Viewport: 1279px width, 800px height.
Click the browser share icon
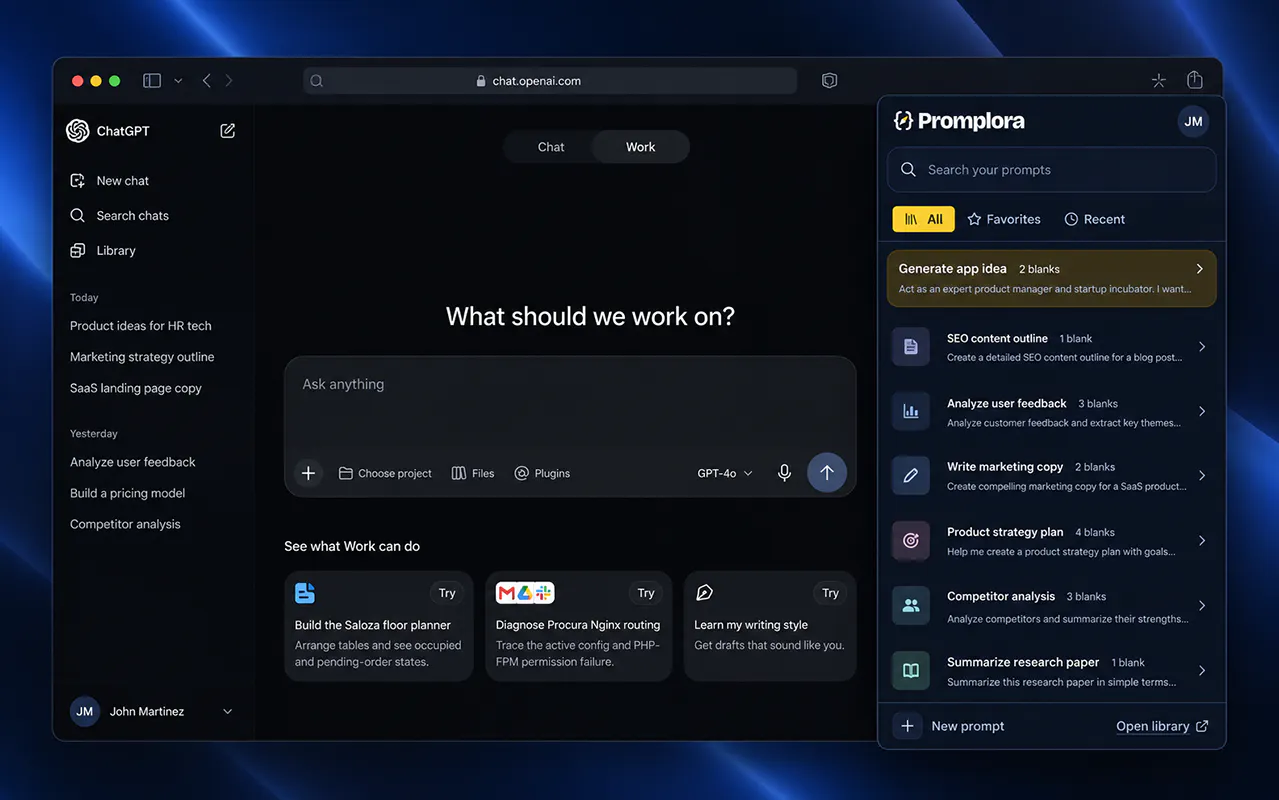(1194, 80)
